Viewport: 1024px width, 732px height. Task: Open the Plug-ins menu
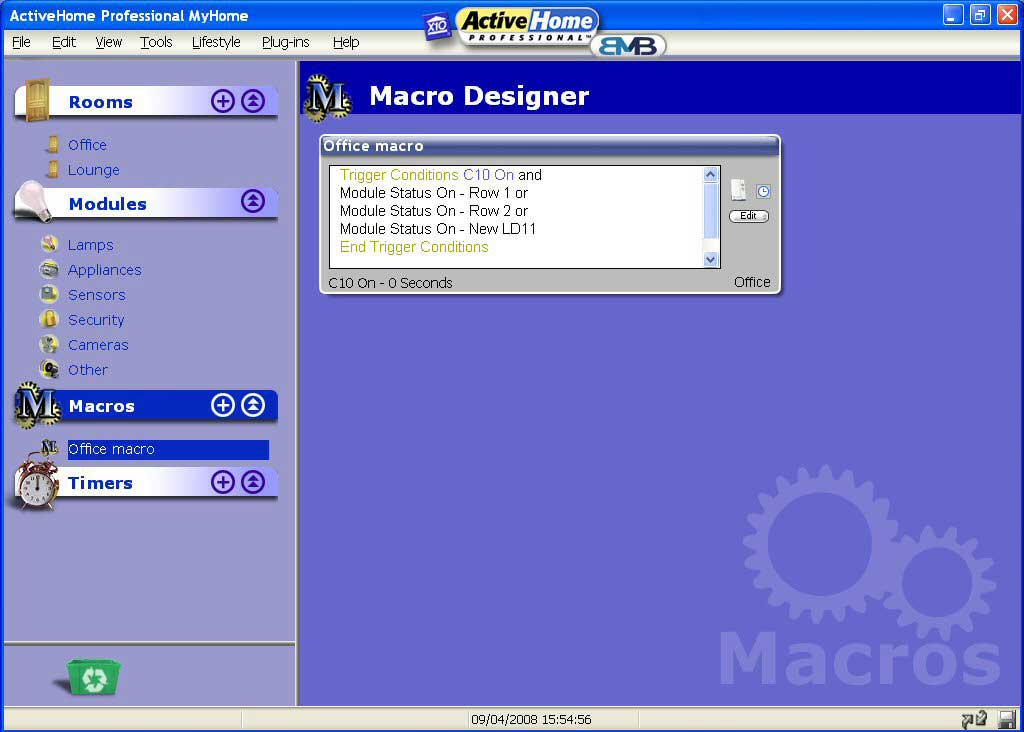tap(285, 42)
